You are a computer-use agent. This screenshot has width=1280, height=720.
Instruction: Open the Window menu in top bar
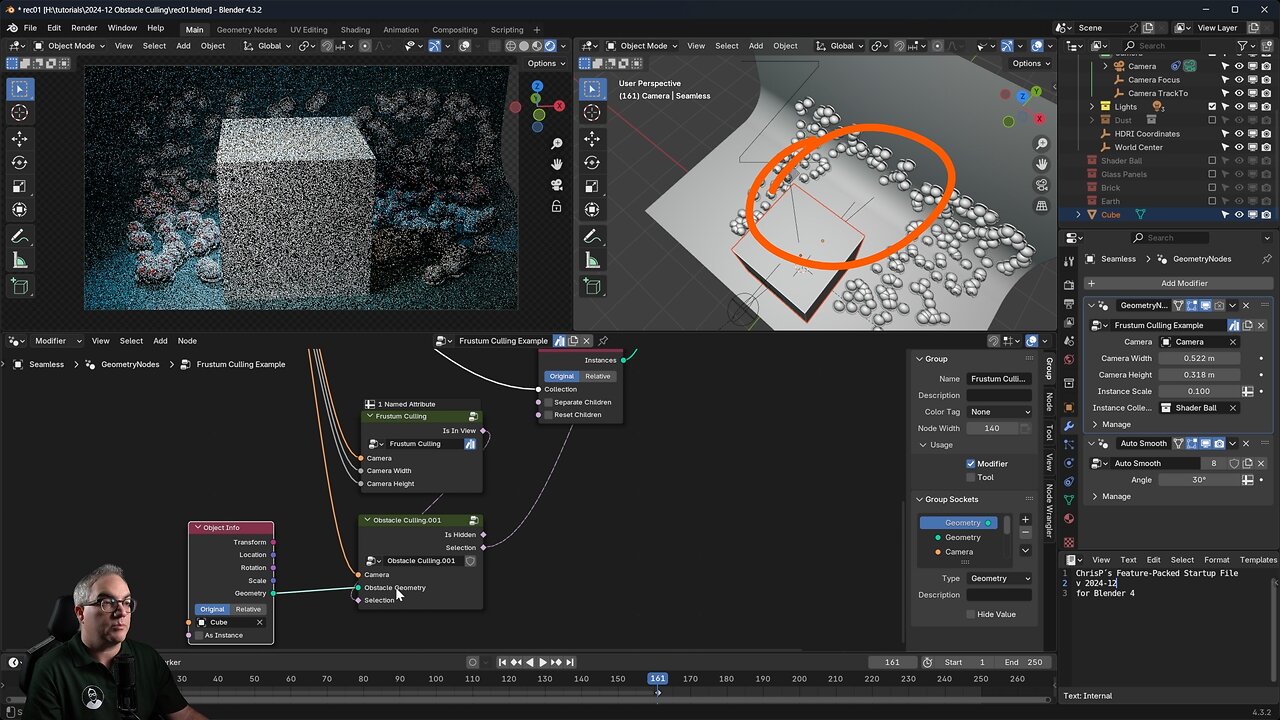122,28
